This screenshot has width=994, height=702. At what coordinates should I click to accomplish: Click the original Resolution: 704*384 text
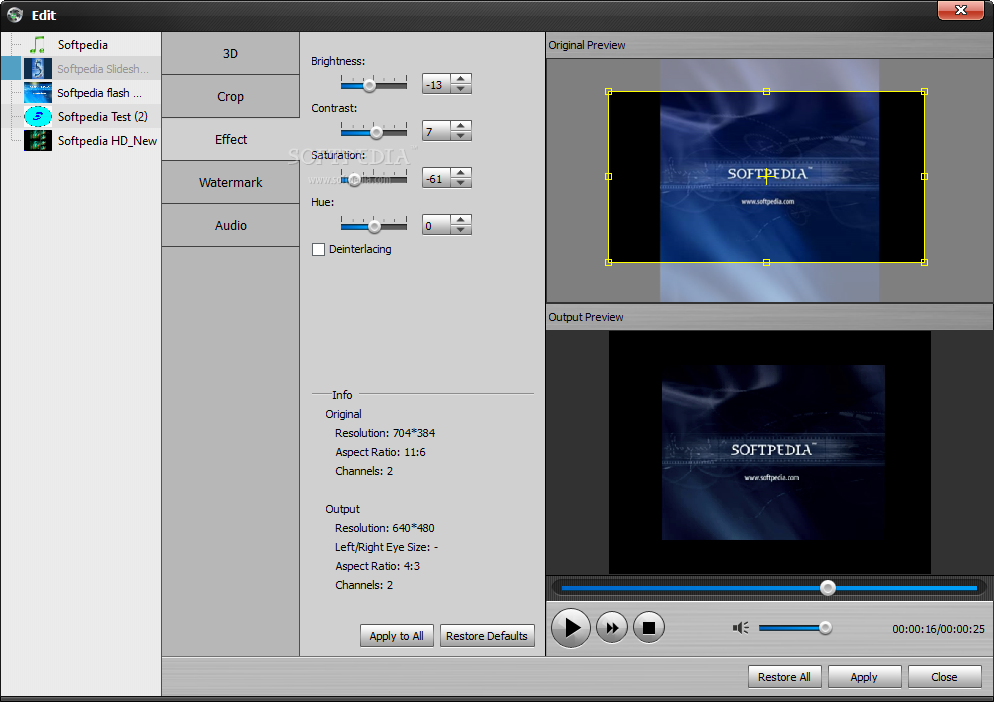coord(385,433)
